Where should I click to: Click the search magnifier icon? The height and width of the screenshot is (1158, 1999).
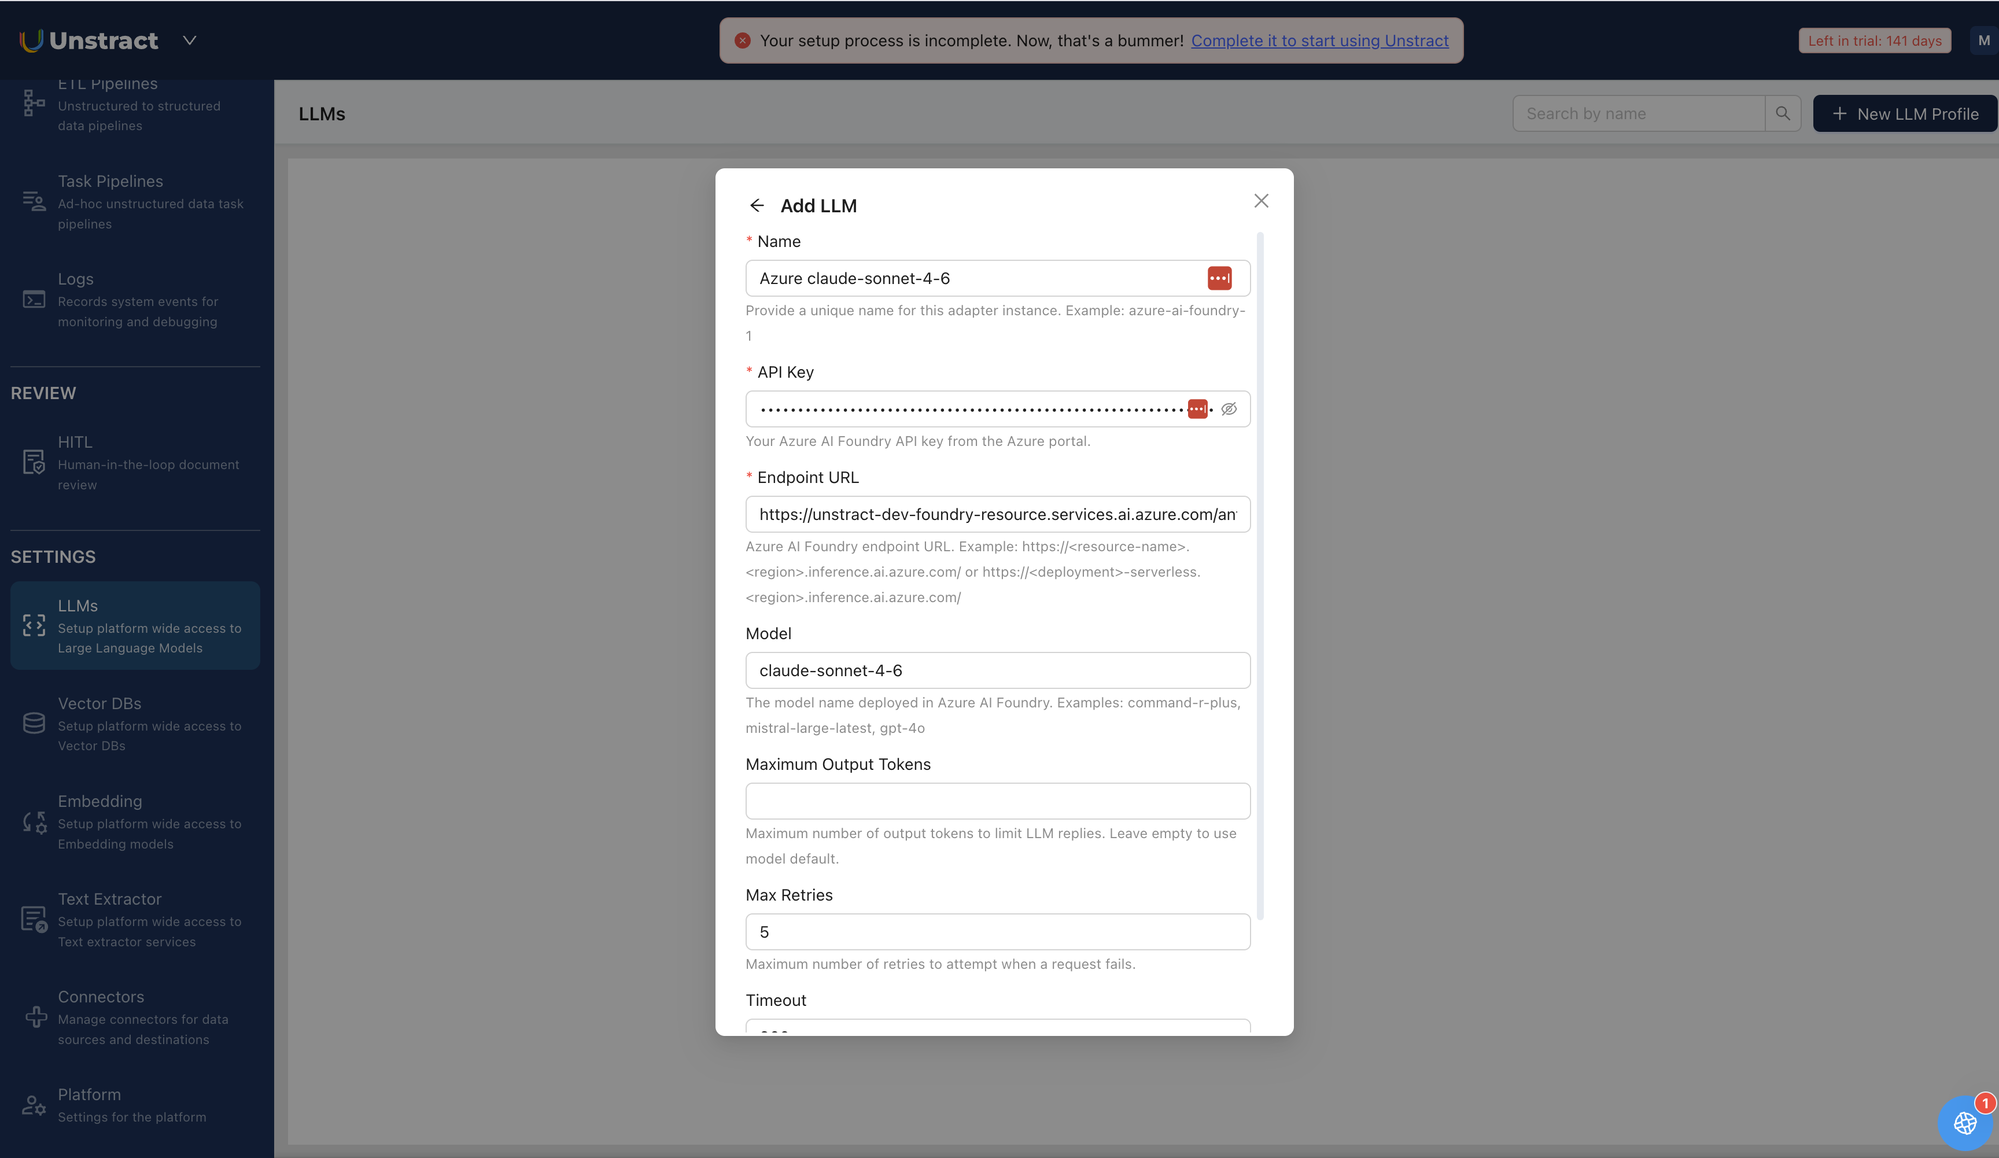point(1783,113)
